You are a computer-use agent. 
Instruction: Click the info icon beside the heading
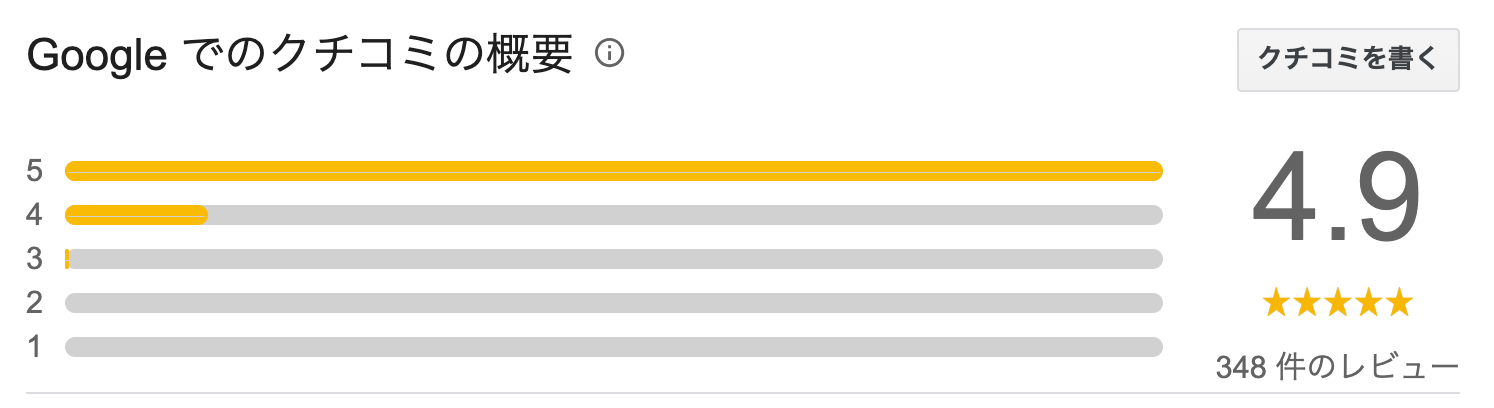(x=609, y=53)
